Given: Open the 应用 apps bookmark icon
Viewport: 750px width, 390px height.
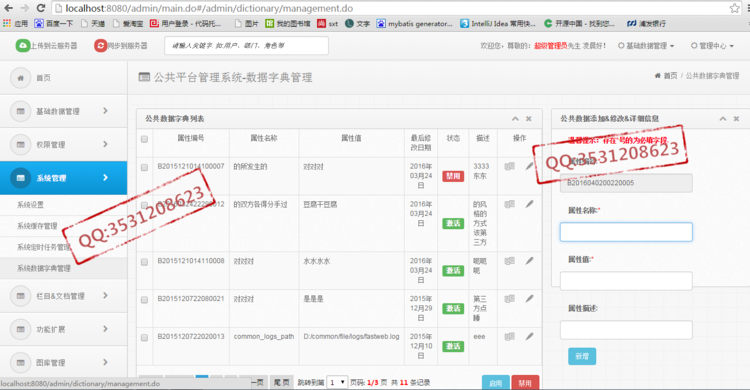Looking at the screenshot, I should coord(7,23).
